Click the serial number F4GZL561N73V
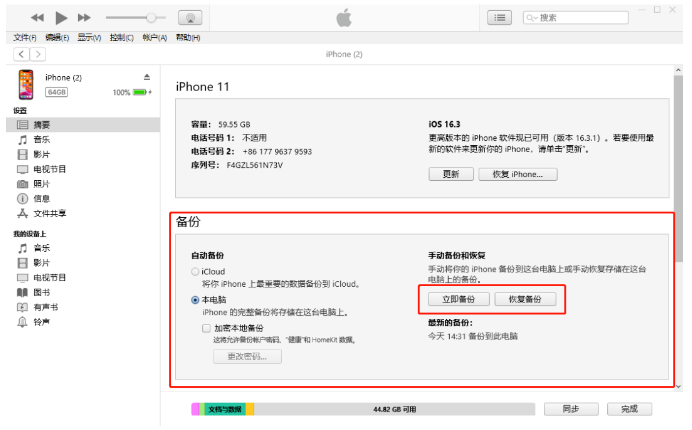692x430 pixels. (x=255, y=165)
